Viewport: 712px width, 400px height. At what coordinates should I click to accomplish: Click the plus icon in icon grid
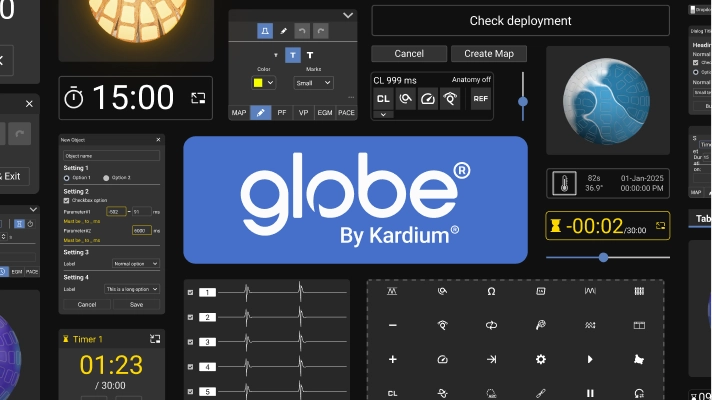[x=393, y=359]
